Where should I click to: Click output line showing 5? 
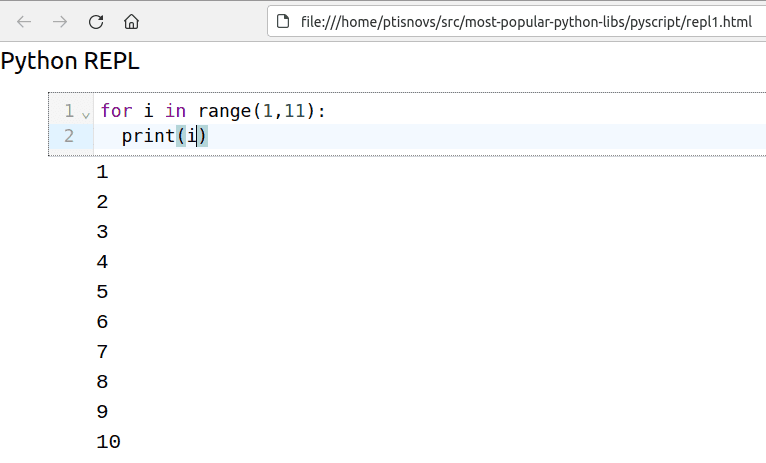(102, 292)
